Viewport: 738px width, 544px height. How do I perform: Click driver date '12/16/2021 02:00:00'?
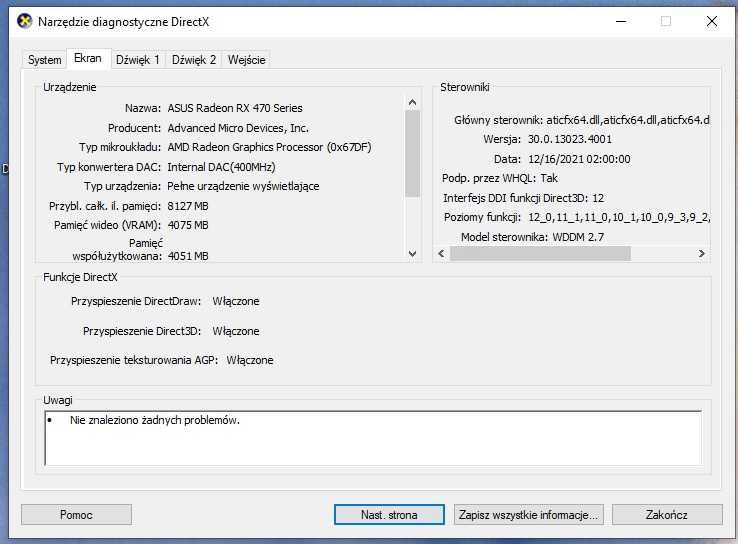pos(579,159)
